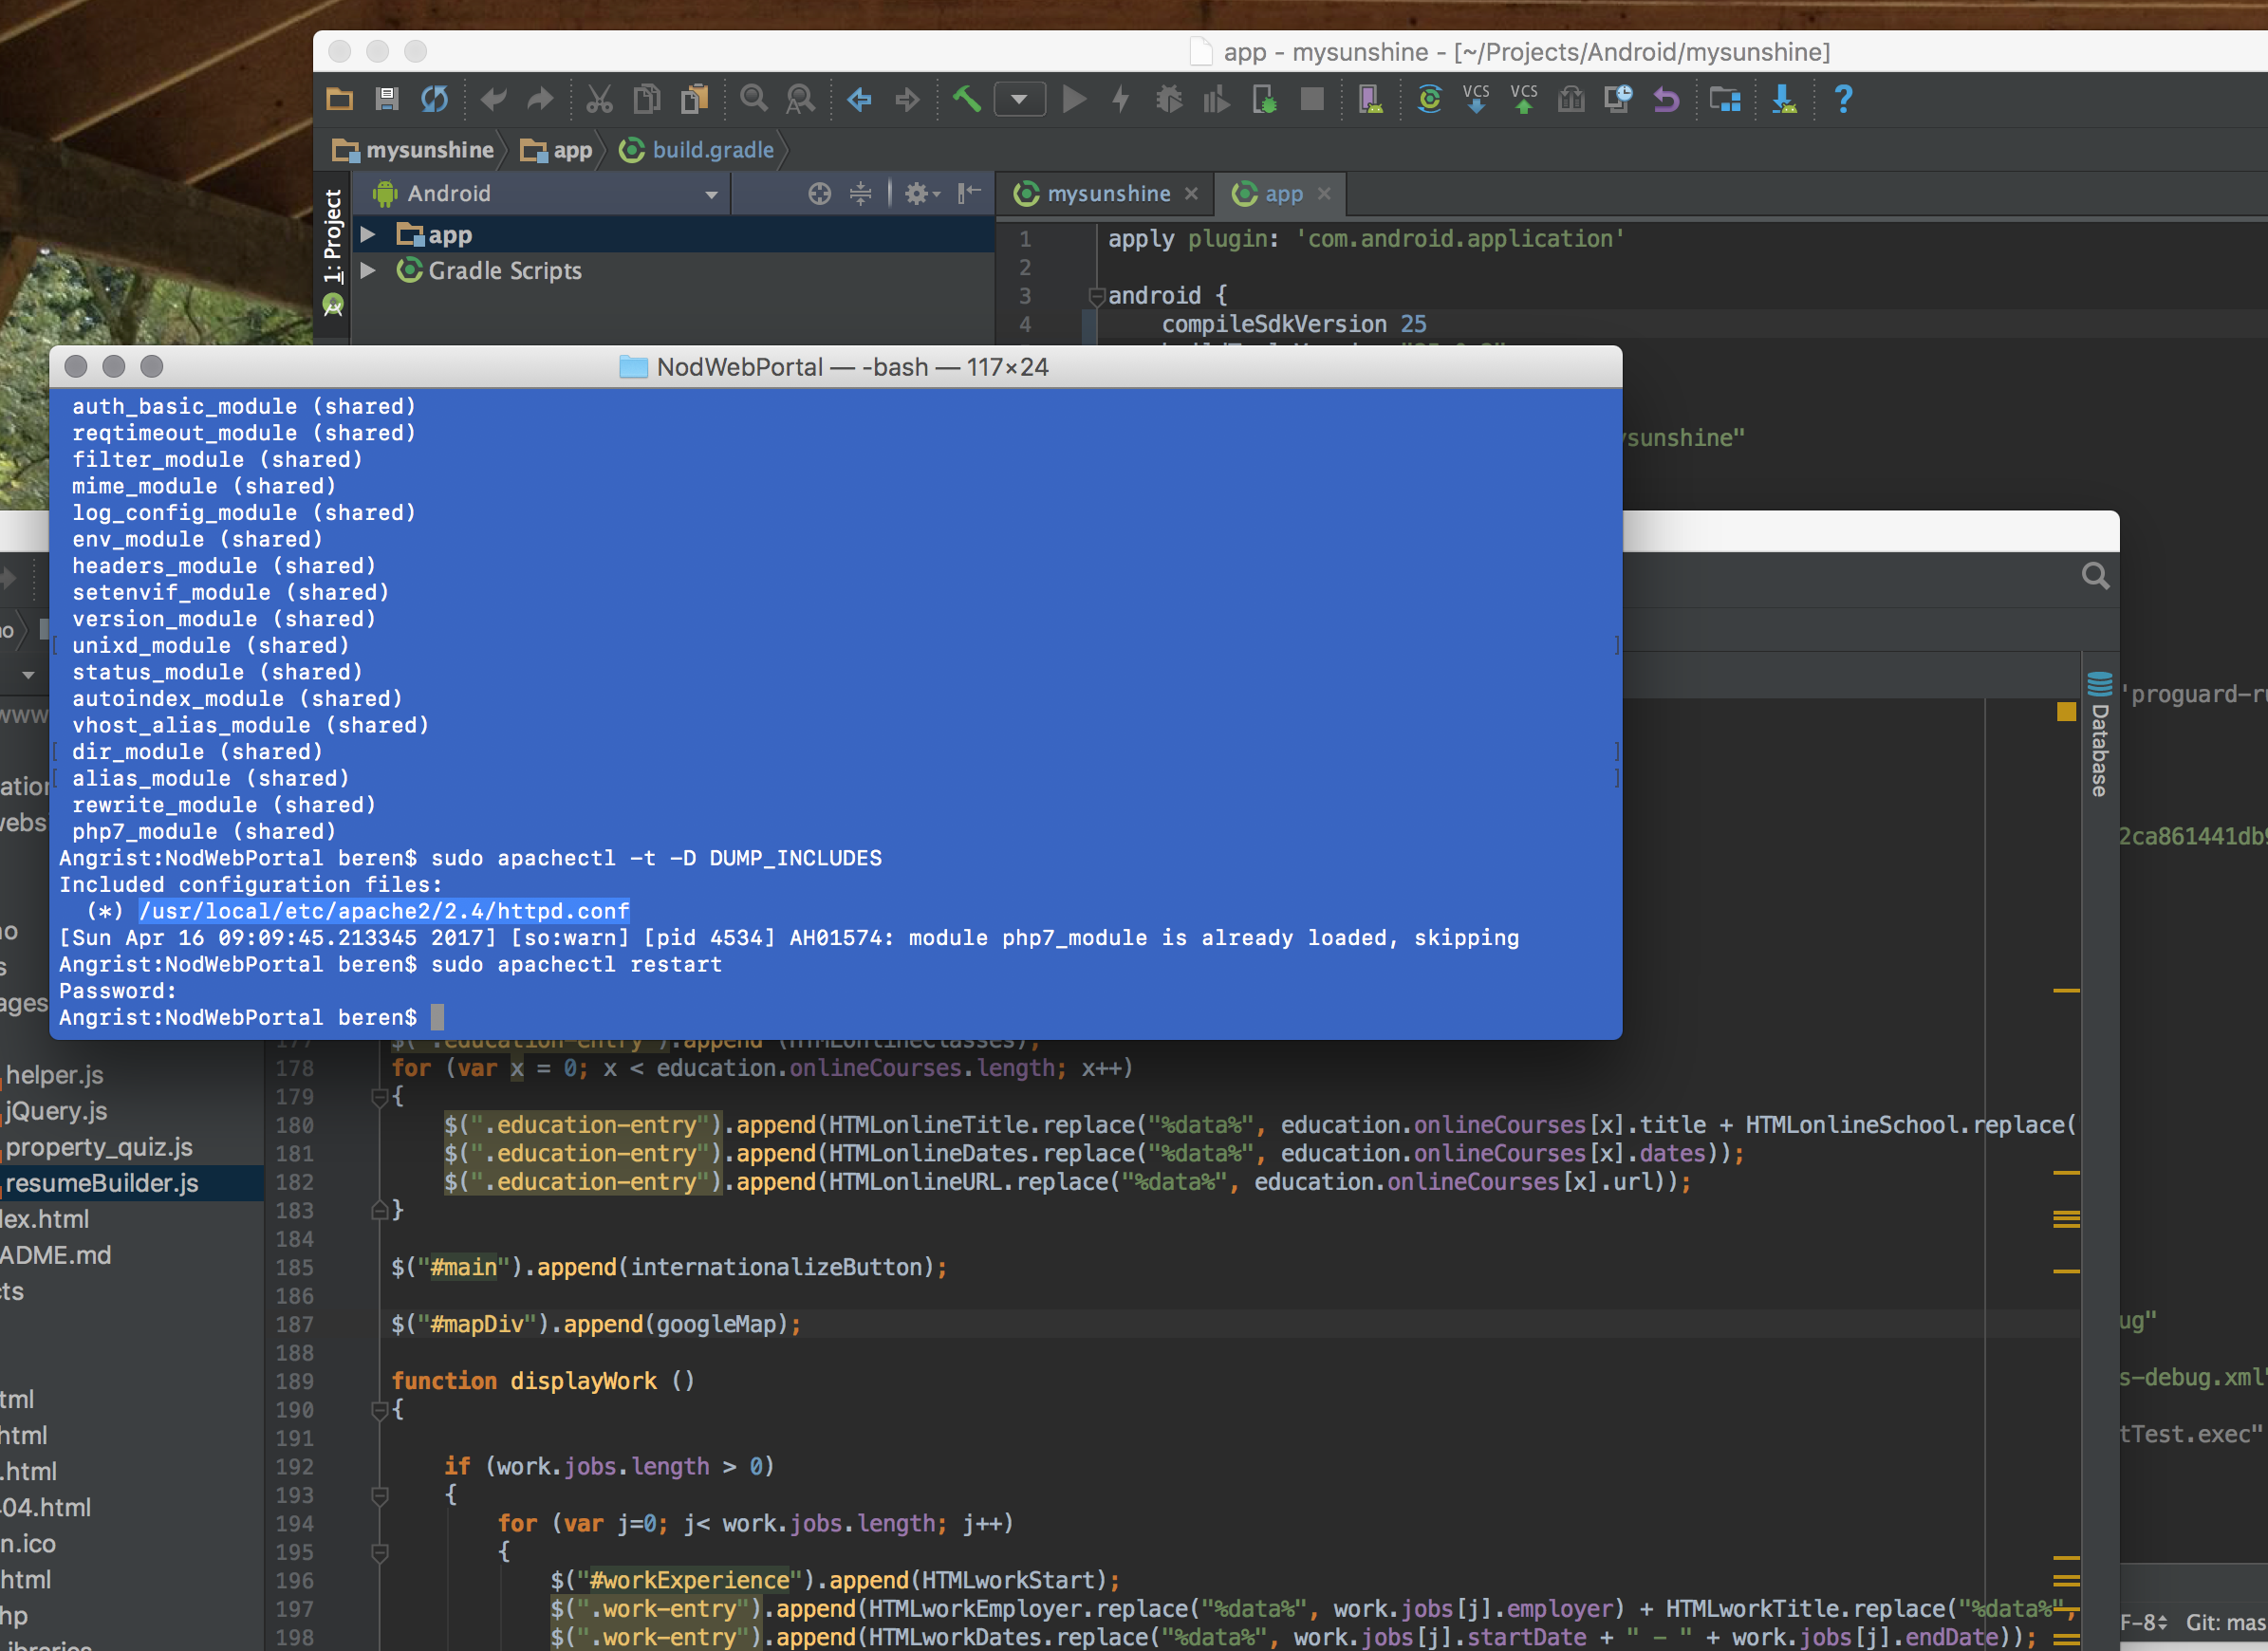
Task: Click the NodWebPortal terminal title bar
Action: click(844, 366)
